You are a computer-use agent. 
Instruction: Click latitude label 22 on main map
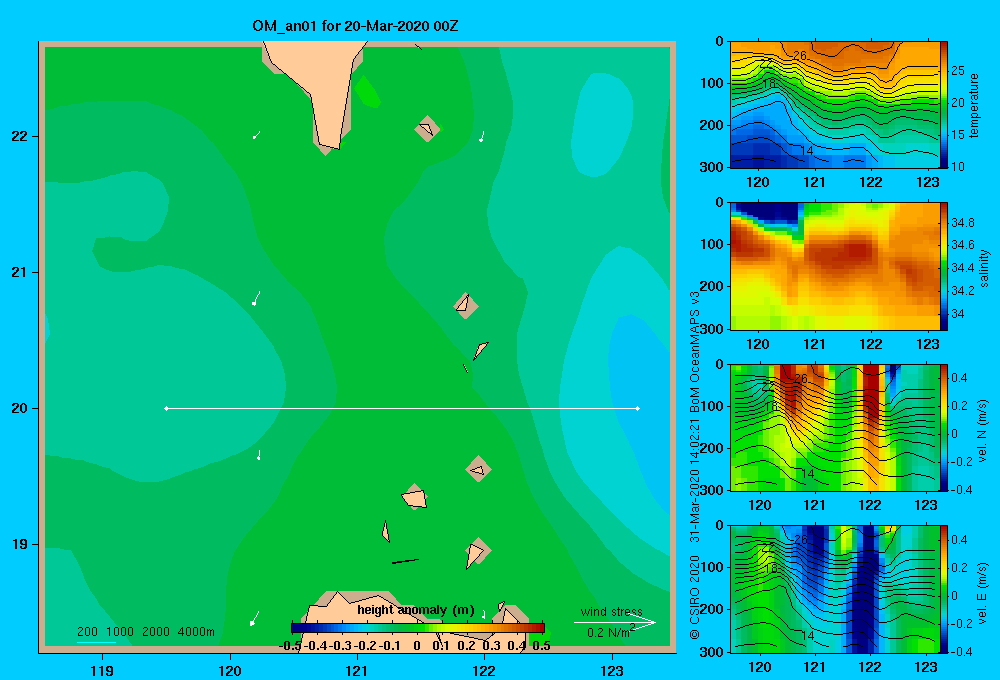[x=20, y=136]
